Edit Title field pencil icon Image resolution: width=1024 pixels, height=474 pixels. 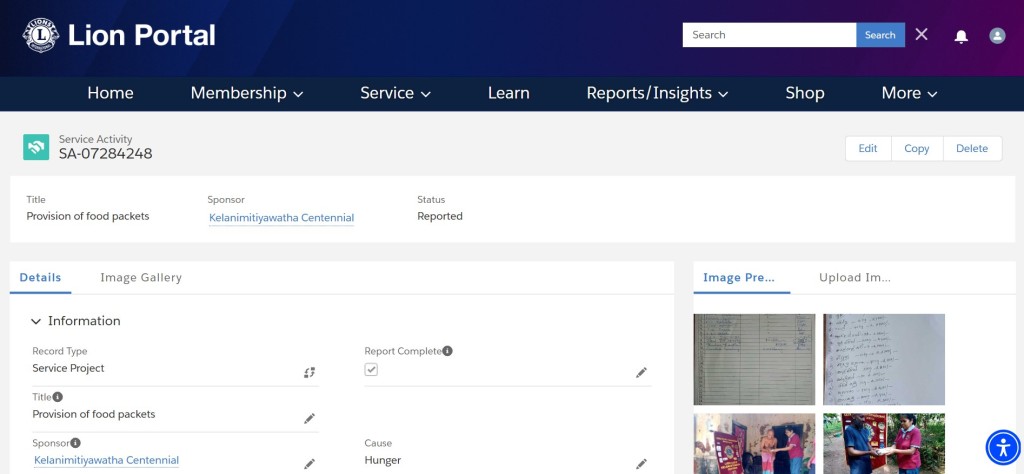[x=310, y=419]
